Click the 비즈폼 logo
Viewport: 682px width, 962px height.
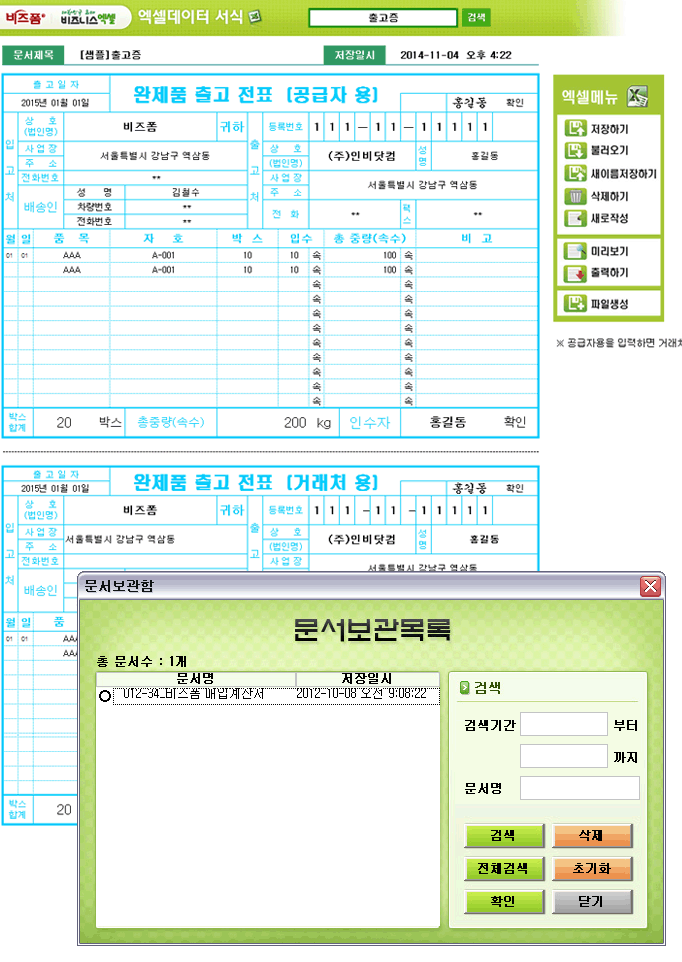[25, 18]
